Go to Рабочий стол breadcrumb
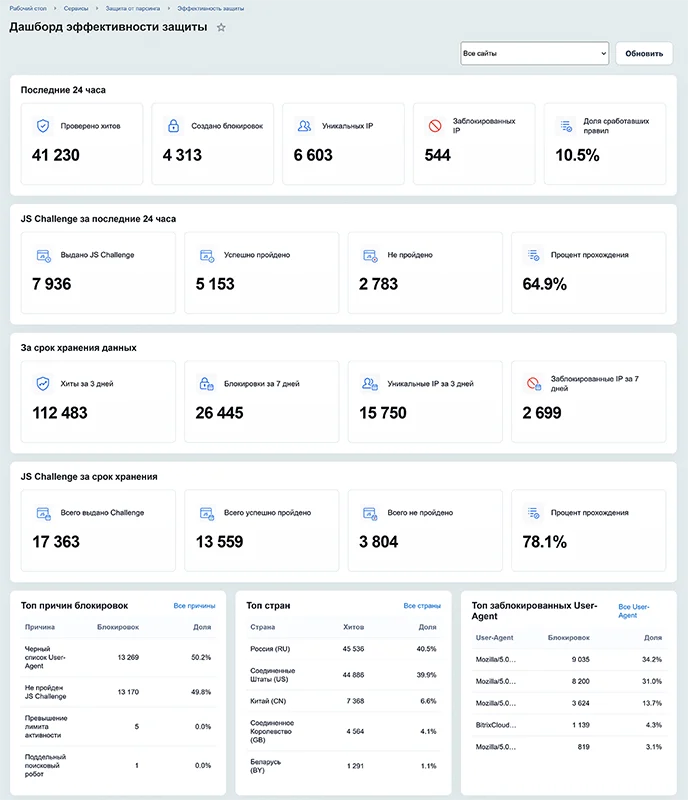The height and width of the screenshot is (800, 688). point(28,8)
